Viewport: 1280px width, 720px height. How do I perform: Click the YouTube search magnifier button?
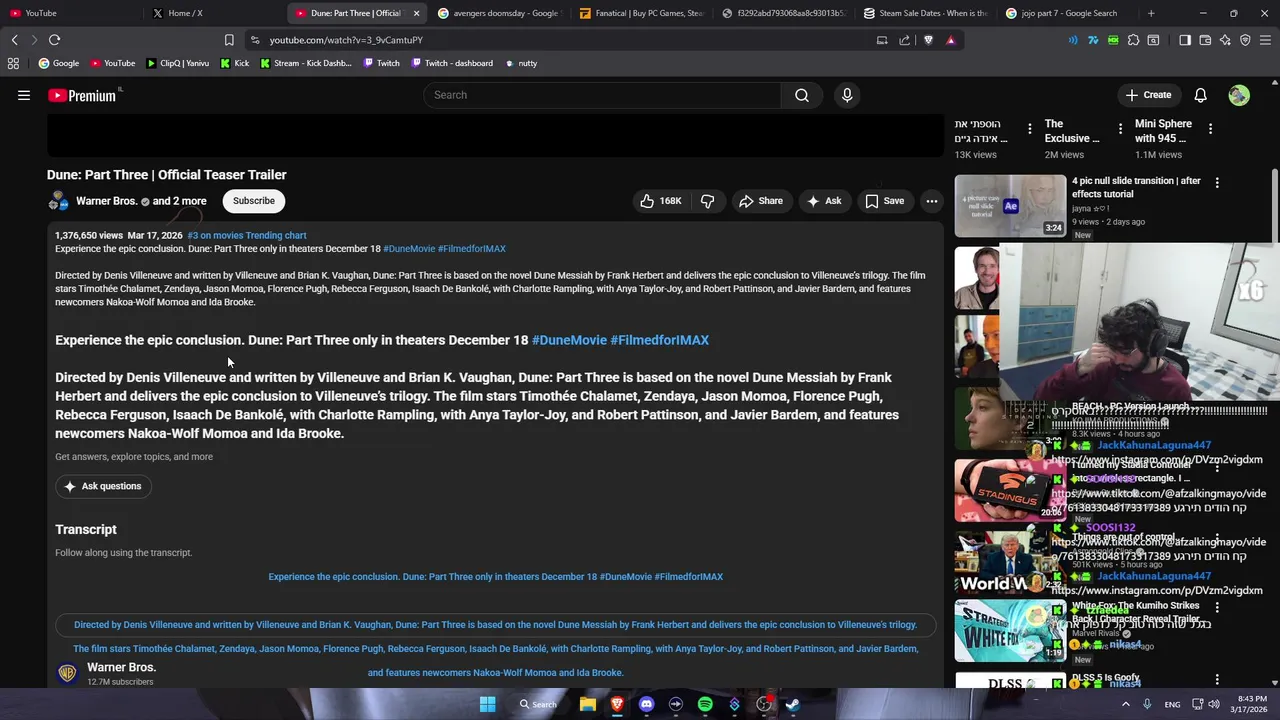[x=802, y=95]
